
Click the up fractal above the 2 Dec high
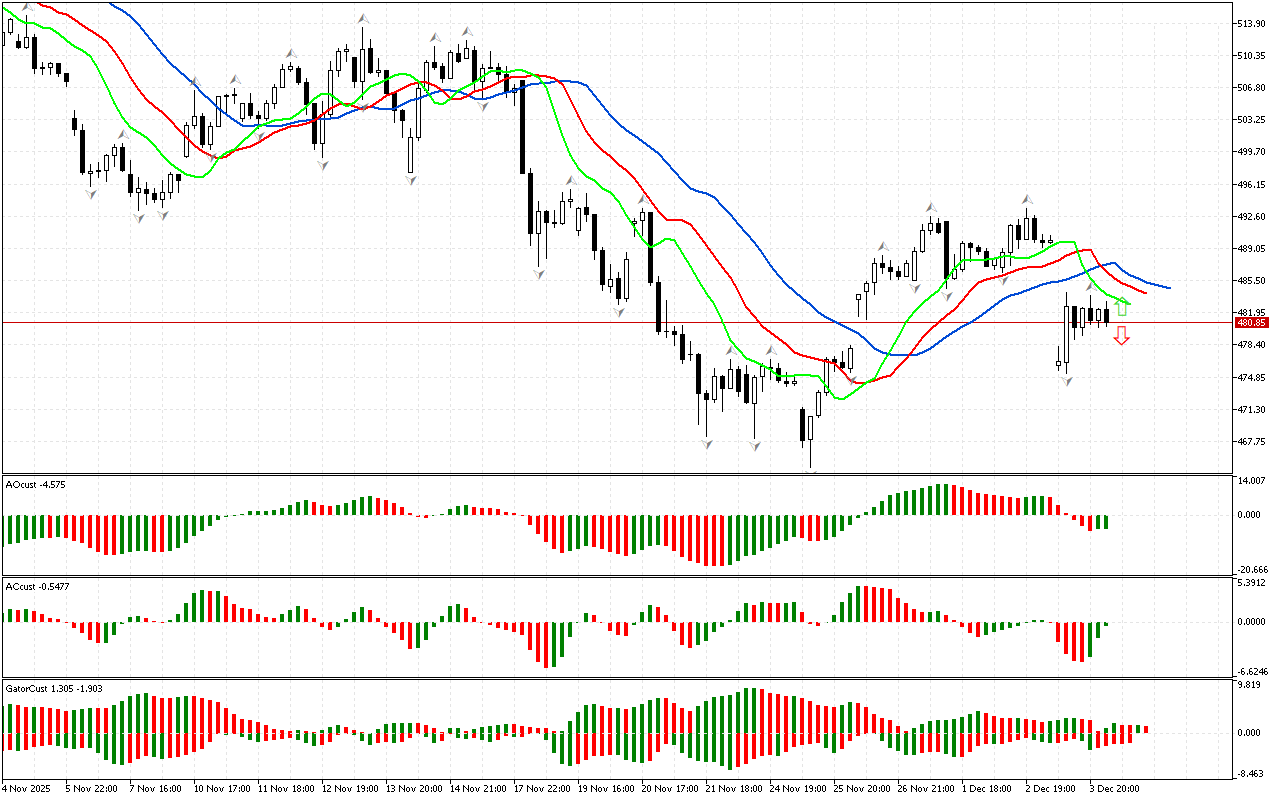(1025, 199)
